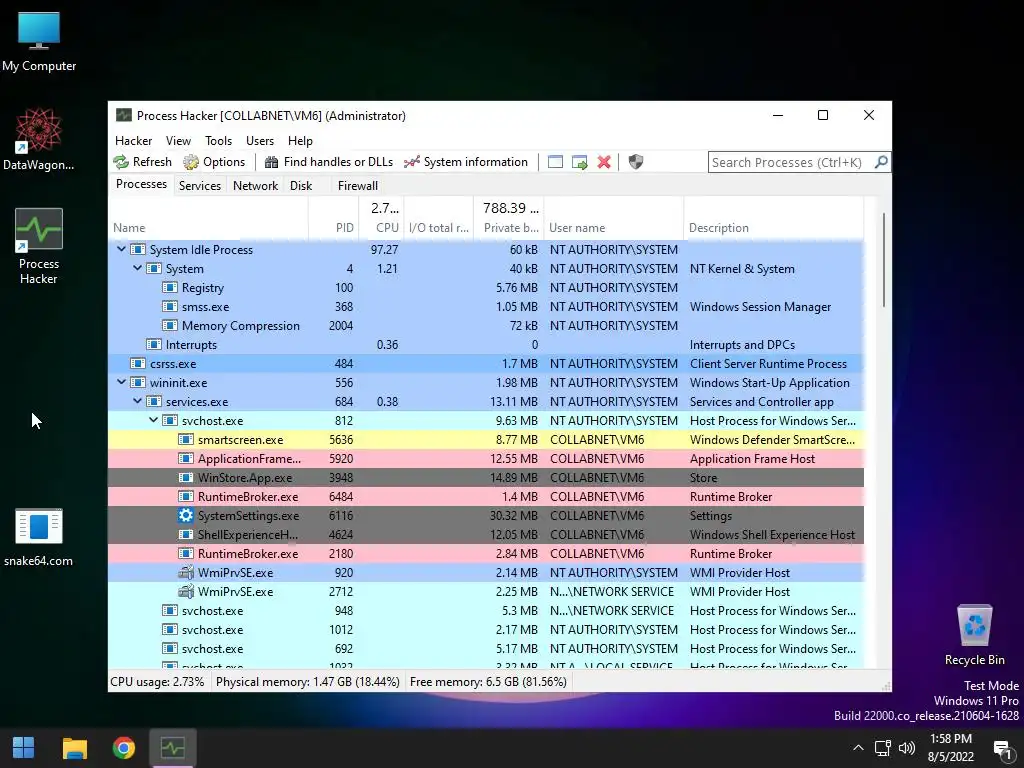
Task: Select svchost.exe with PID 692
Action: (x=486, y=648)
